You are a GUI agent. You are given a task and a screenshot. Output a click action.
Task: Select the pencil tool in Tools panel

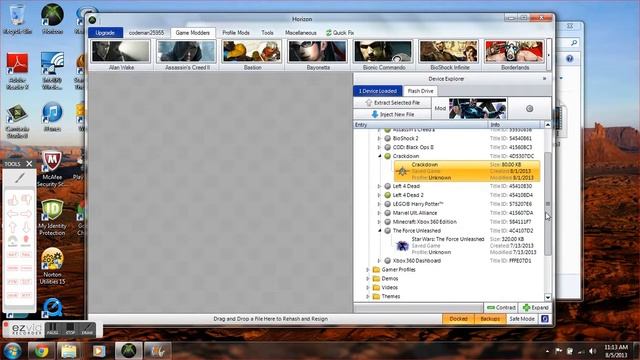pyautogui.click(x=20, y=178)
